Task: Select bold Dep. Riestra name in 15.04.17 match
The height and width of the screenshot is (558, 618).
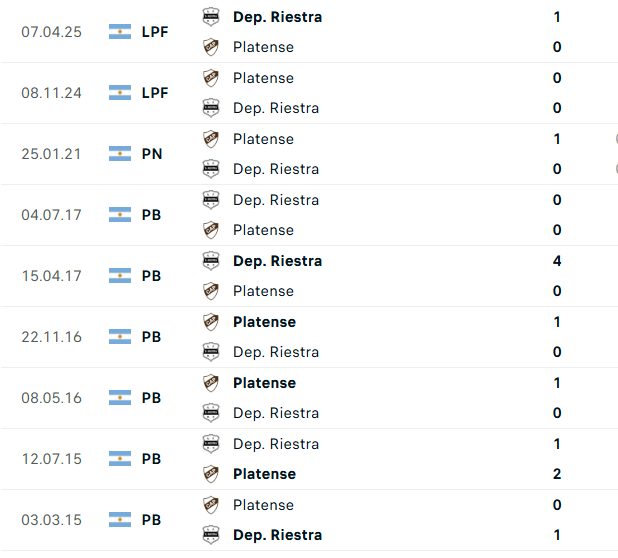Action: click(x=277, y=261)
